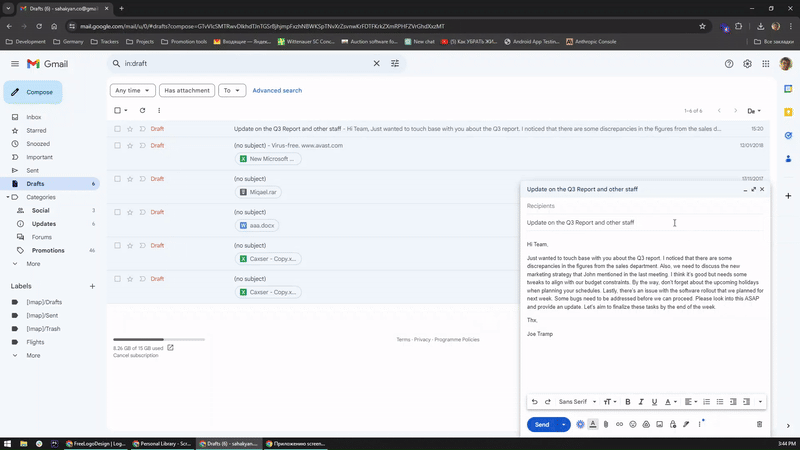Image resolution: width=800 pixels, height=450 pixels.
Task: Tick checkbox for the Virus-free avast draft
Action: pos(117,145)
